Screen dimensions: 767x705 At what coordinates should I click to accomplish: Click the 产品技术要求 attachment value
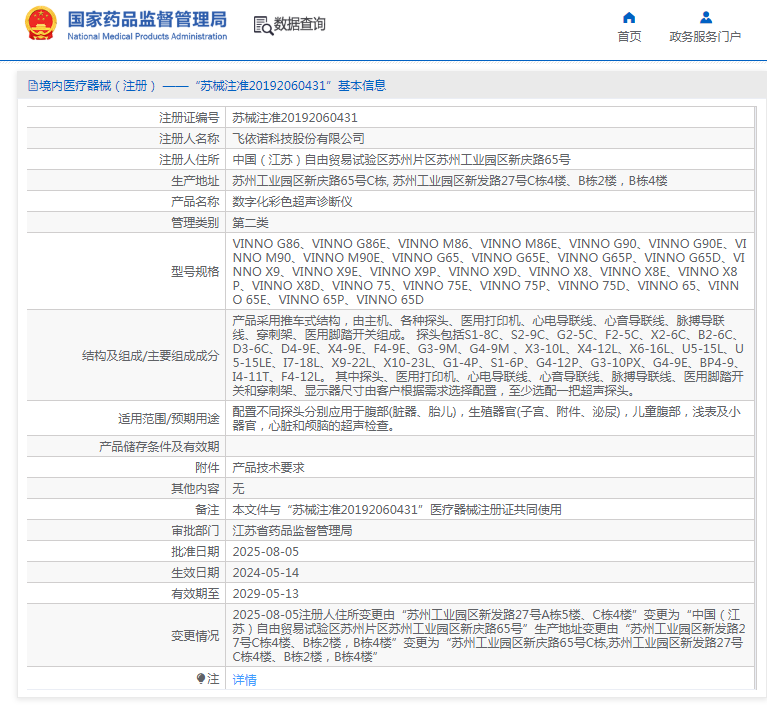(x=268, y=467)
